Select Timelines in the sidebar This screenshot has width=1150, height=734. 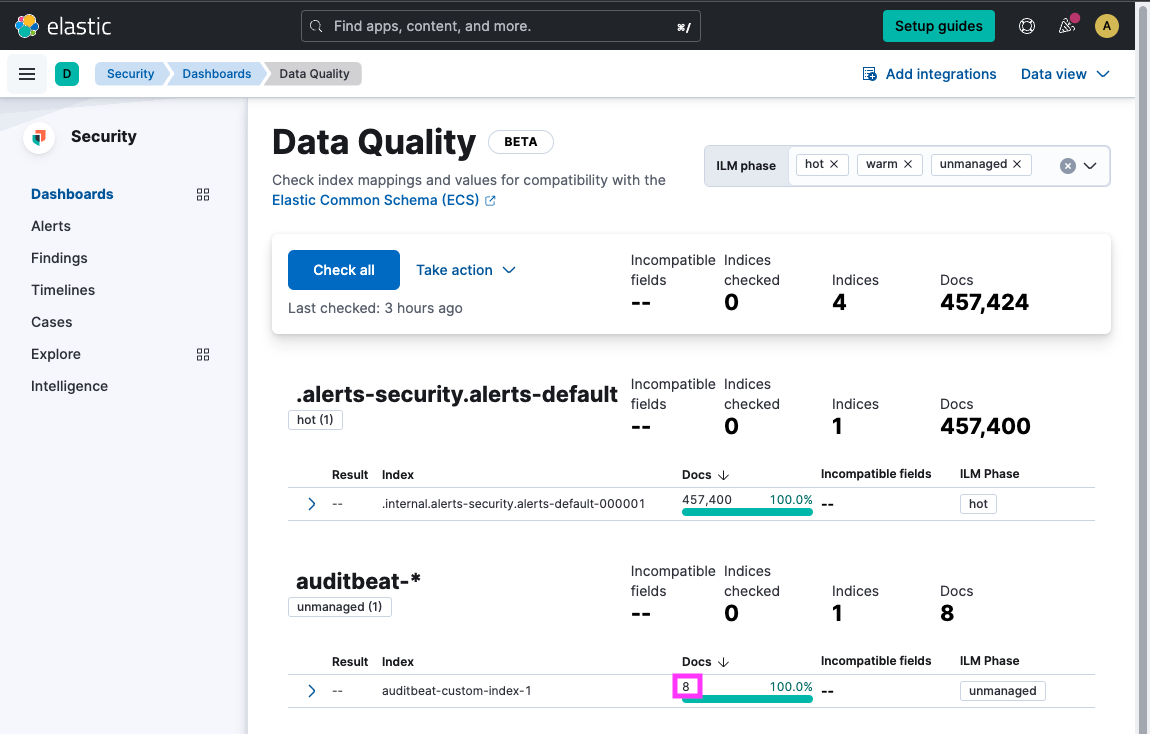(x=62, y=290)
